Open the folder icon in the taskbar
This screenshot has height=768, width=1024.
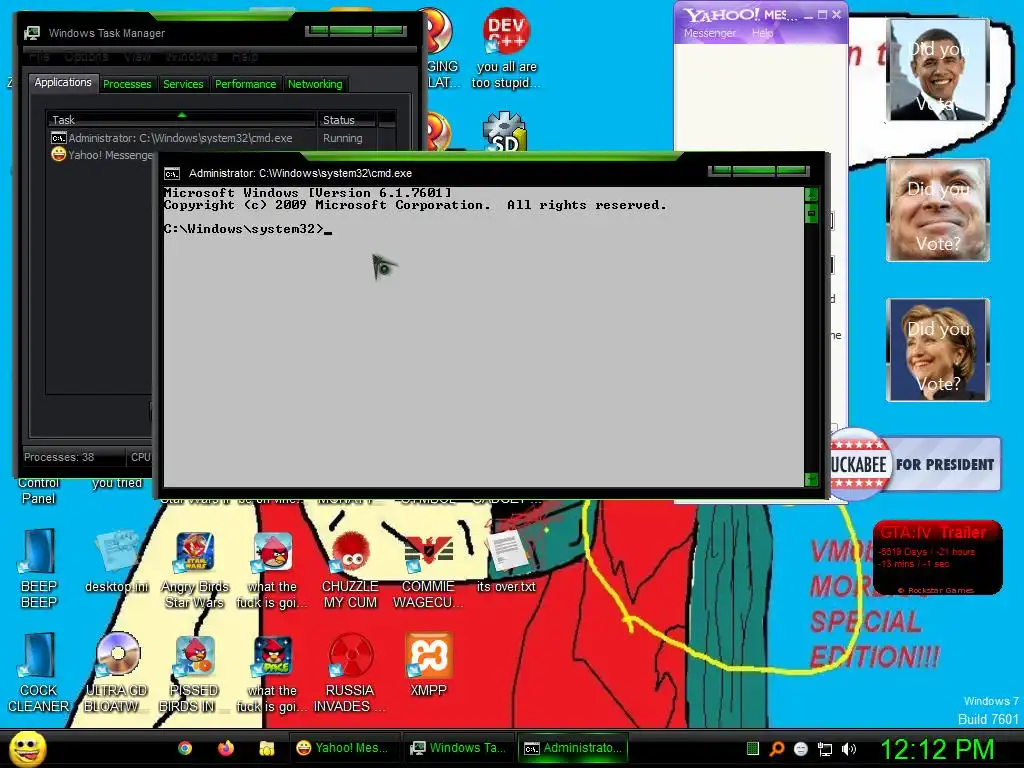(x=266, y=748)
